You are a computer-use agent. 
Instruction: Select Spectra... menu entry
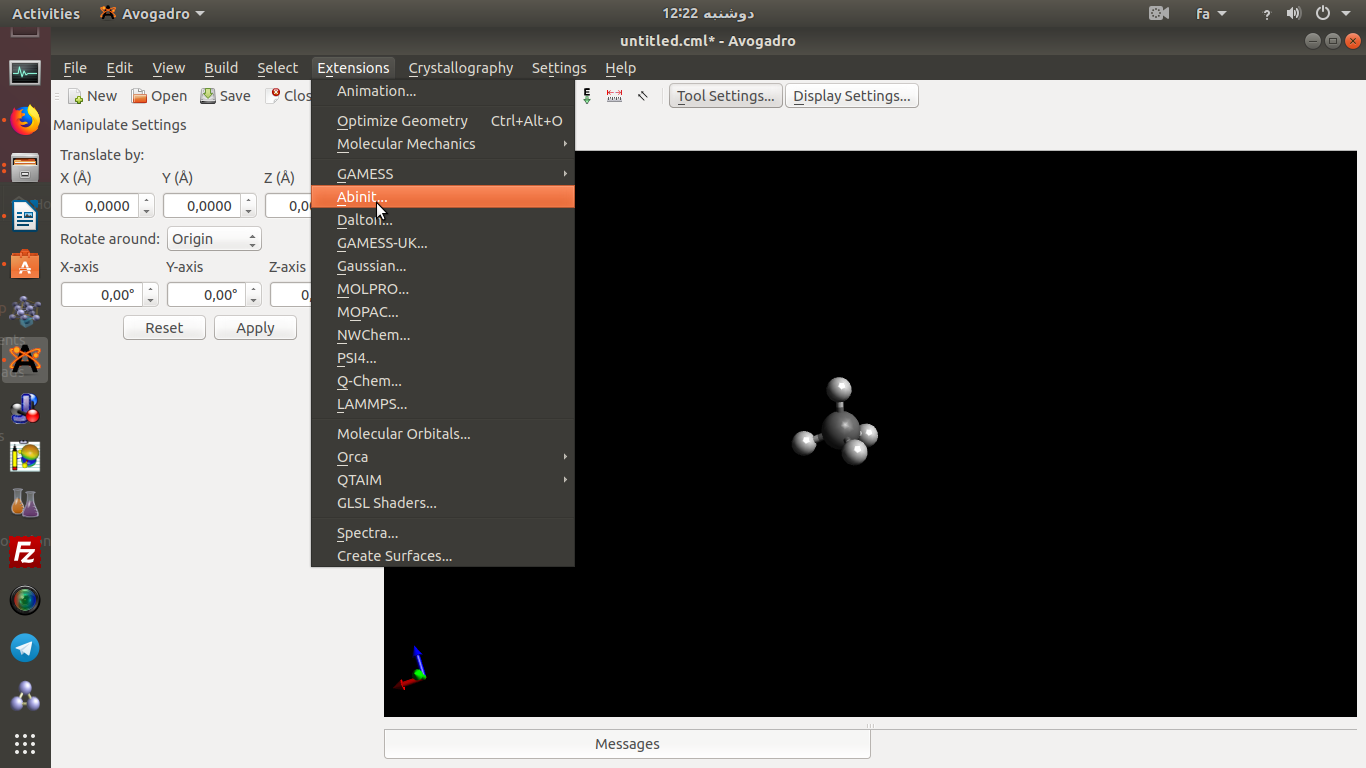pos(443,533)
